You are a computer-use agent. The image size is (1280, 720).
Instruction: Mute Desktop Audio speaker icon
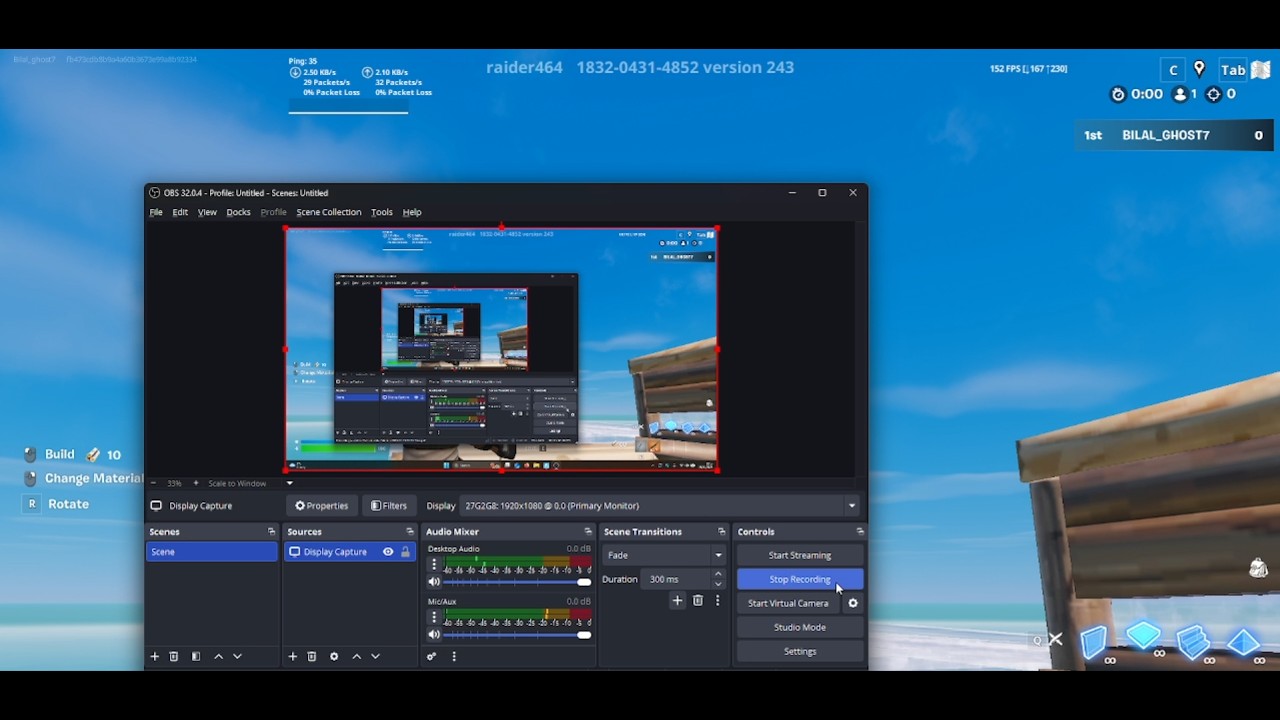(434, 581)
